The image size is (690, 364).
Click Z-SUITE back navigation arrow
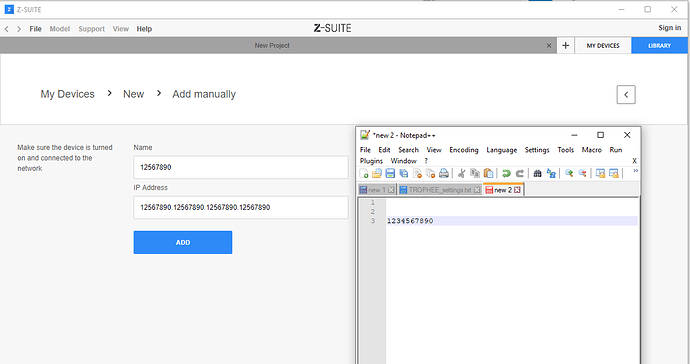tap(7, 29)
